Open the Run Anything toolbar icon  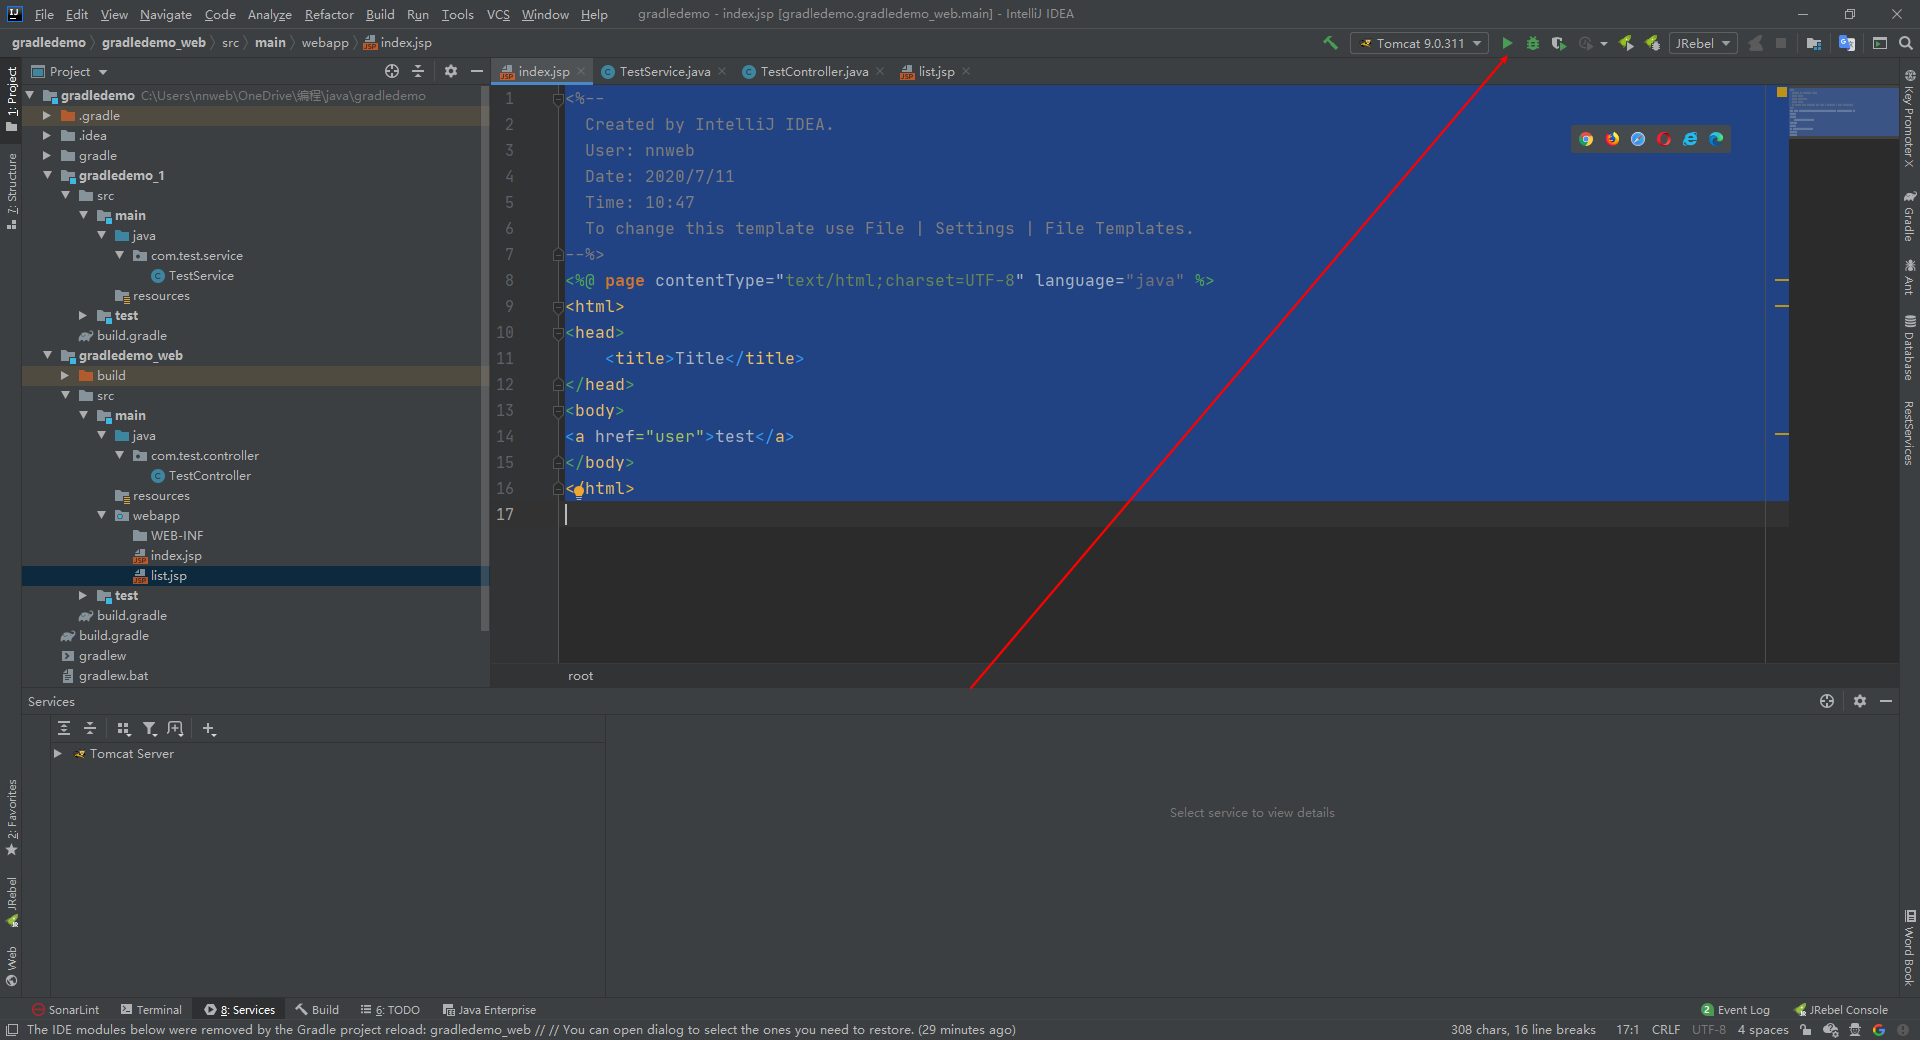pyautogui.click(x=1880, y=43)
